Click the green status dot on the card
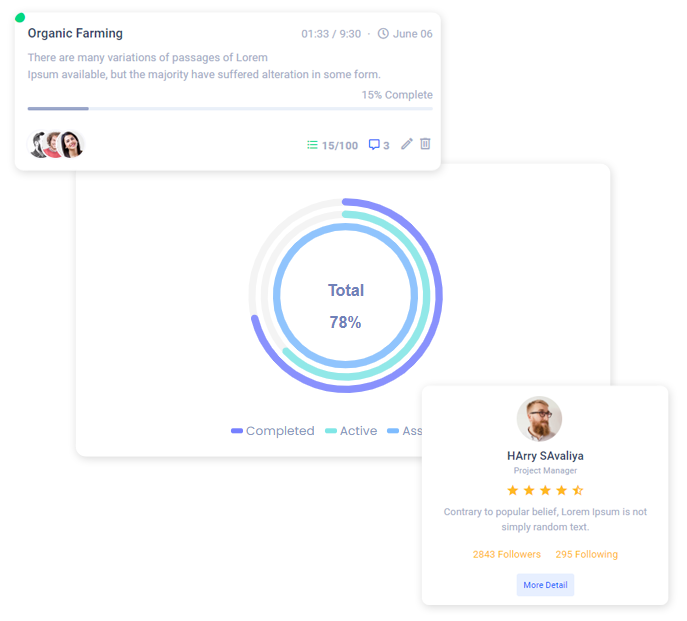 pos(20,18)
